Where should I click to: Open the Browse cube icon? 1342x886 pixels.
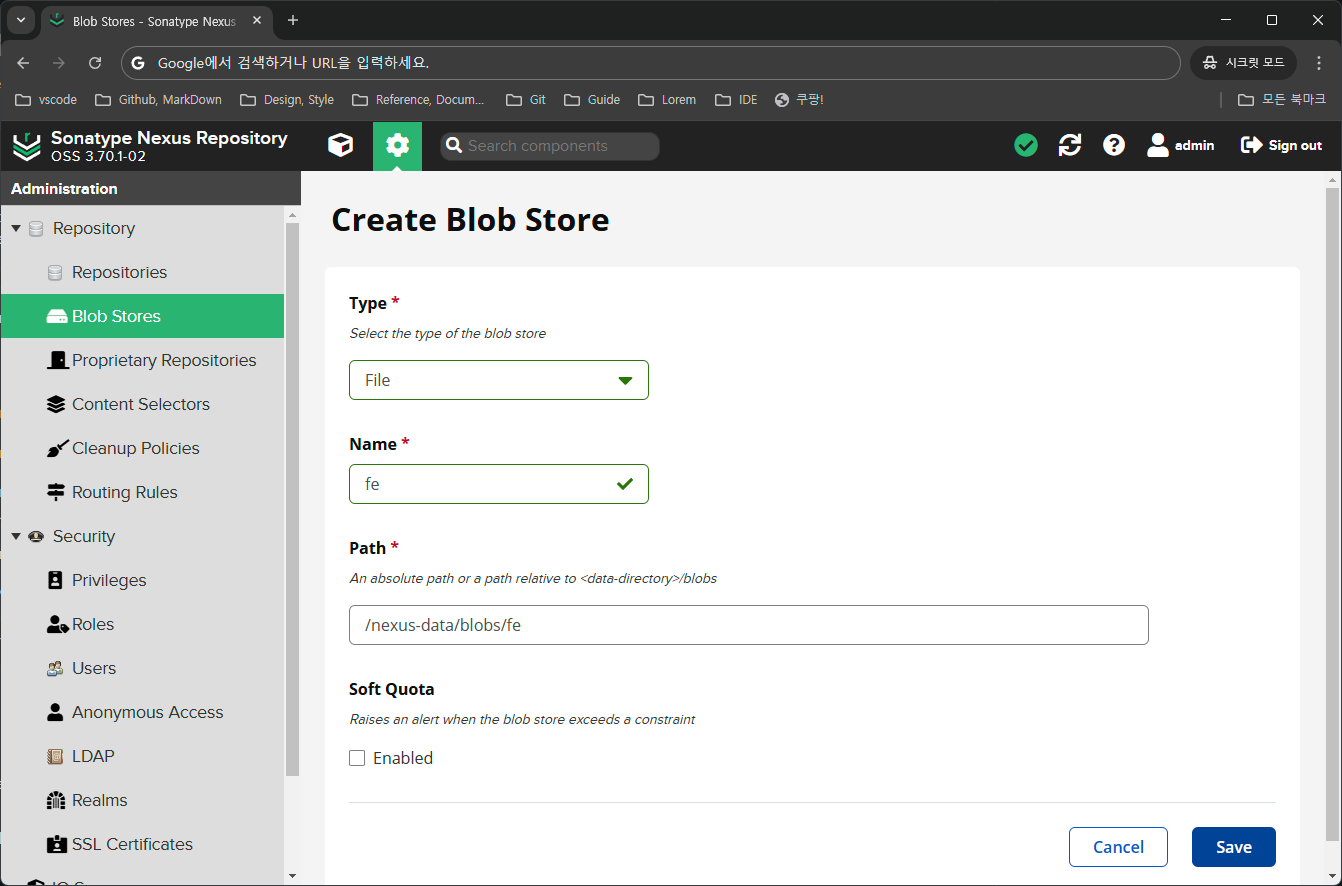(x=340, y=146)
